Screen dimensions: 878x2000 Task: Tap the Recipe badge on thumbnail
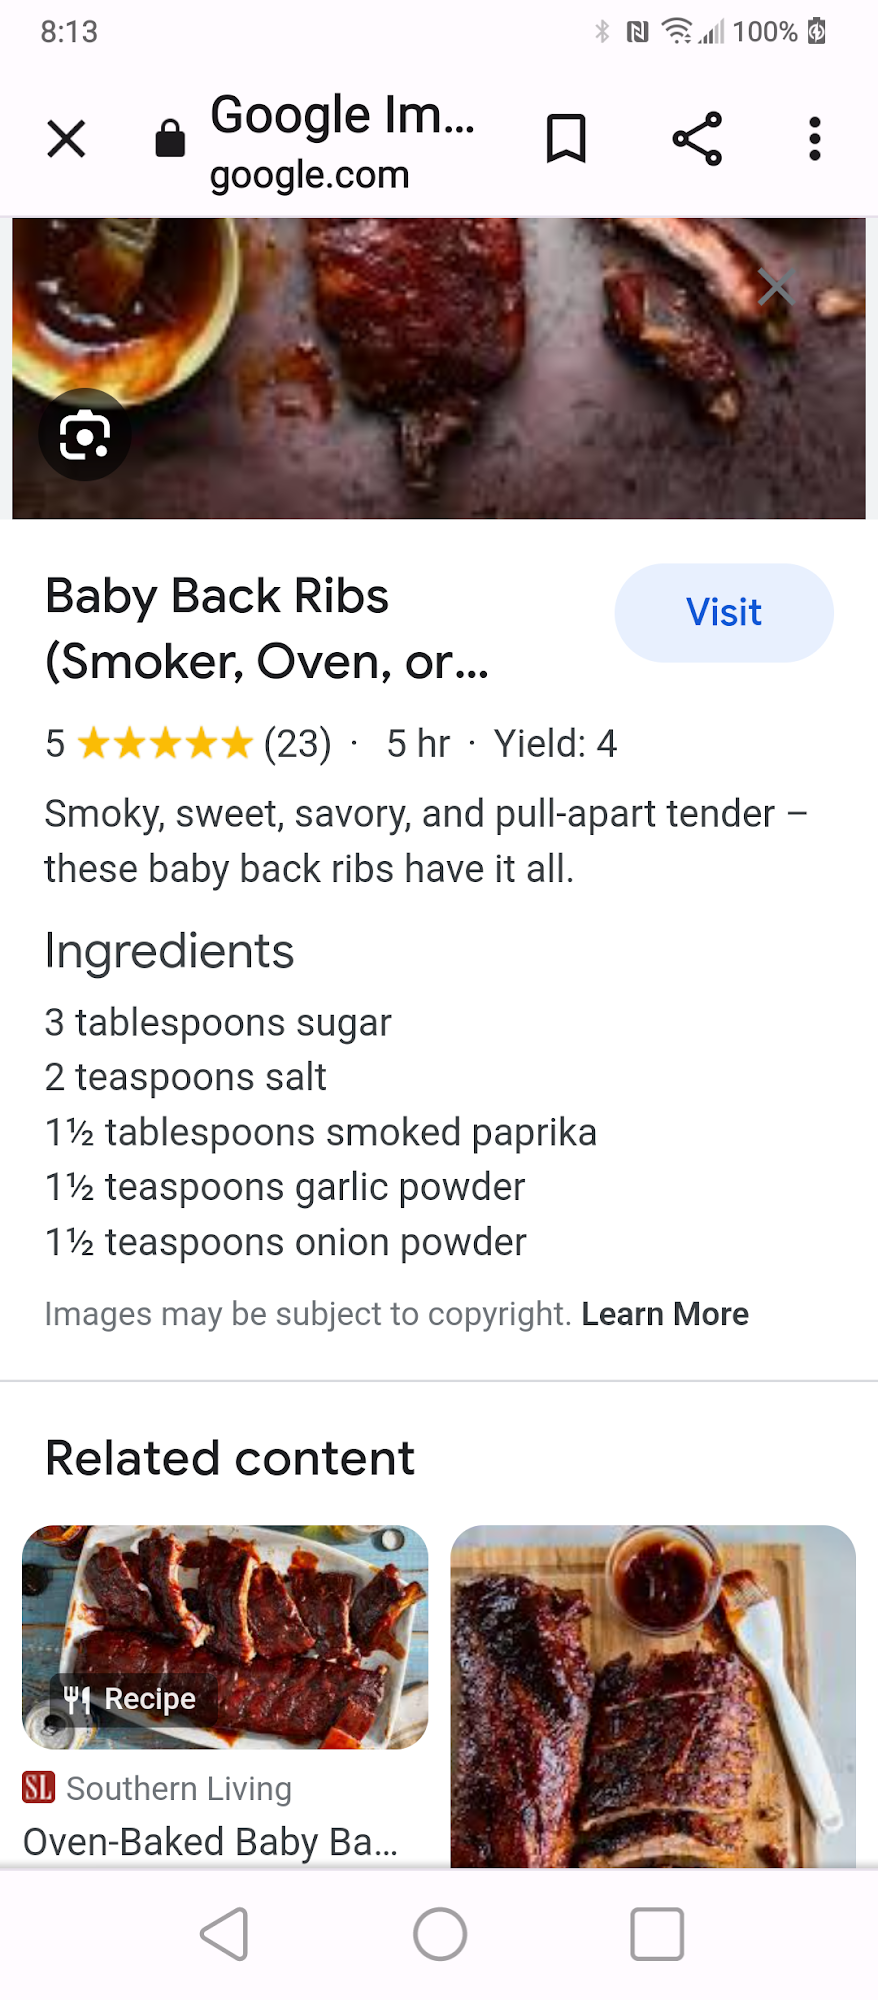click(132, 1698)
